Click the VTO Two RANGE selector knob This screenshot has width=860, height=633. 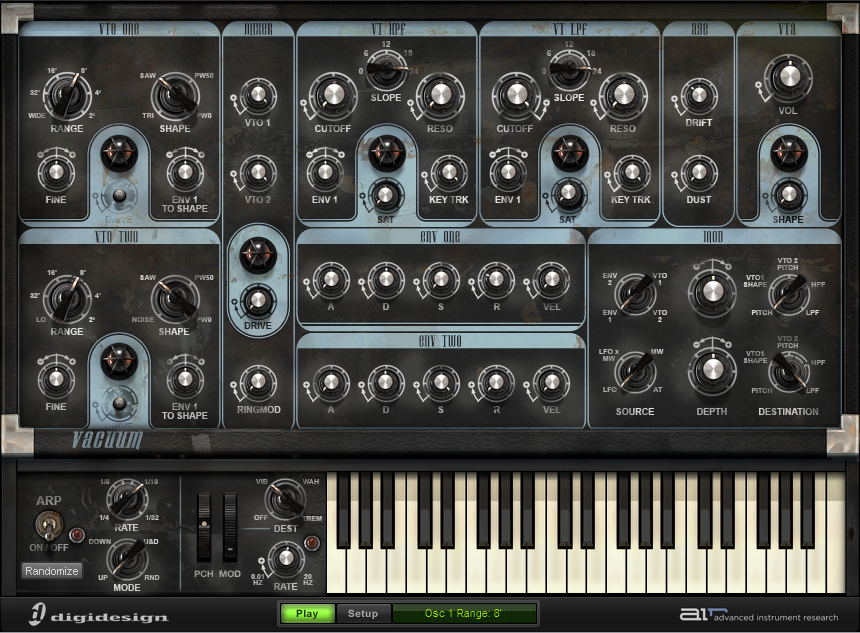tap(67, 299)
